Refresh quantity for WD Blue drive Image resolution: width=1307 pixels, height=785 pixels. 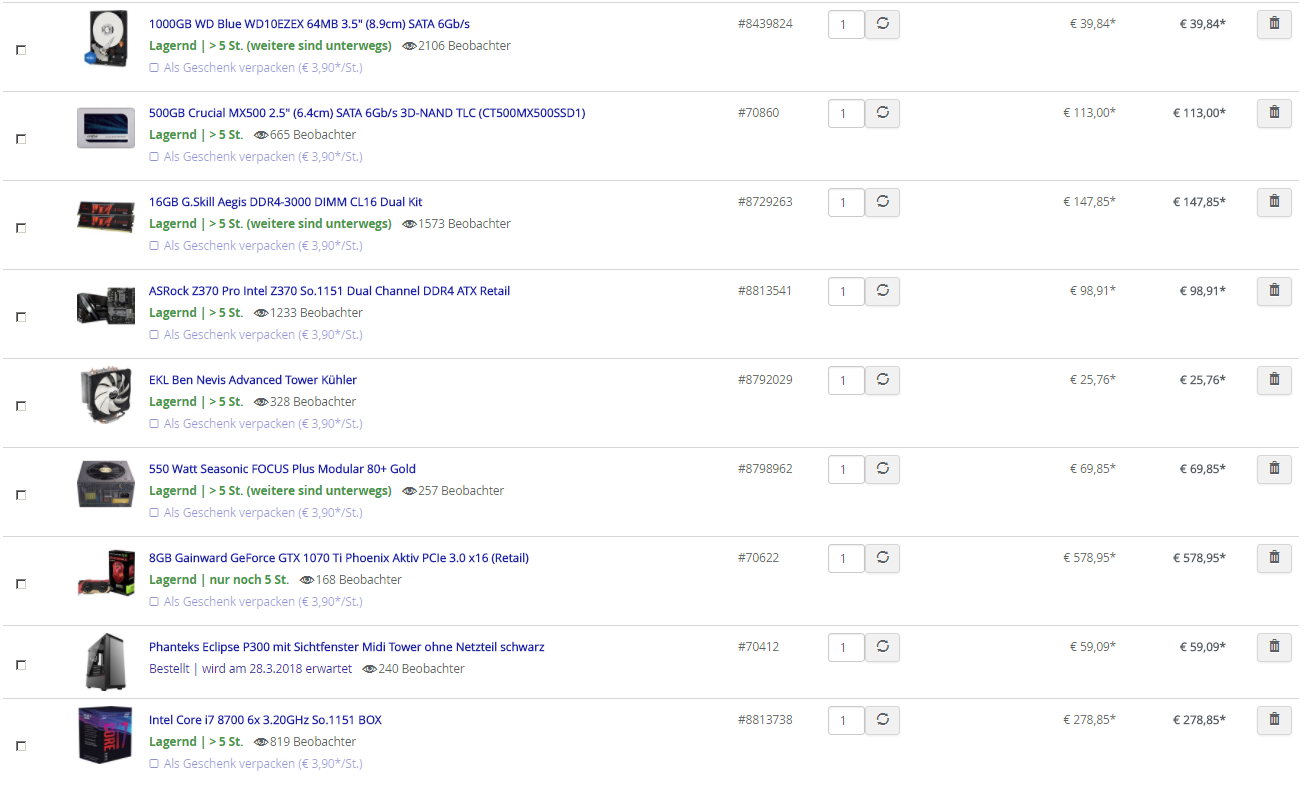tap(882, 24)
